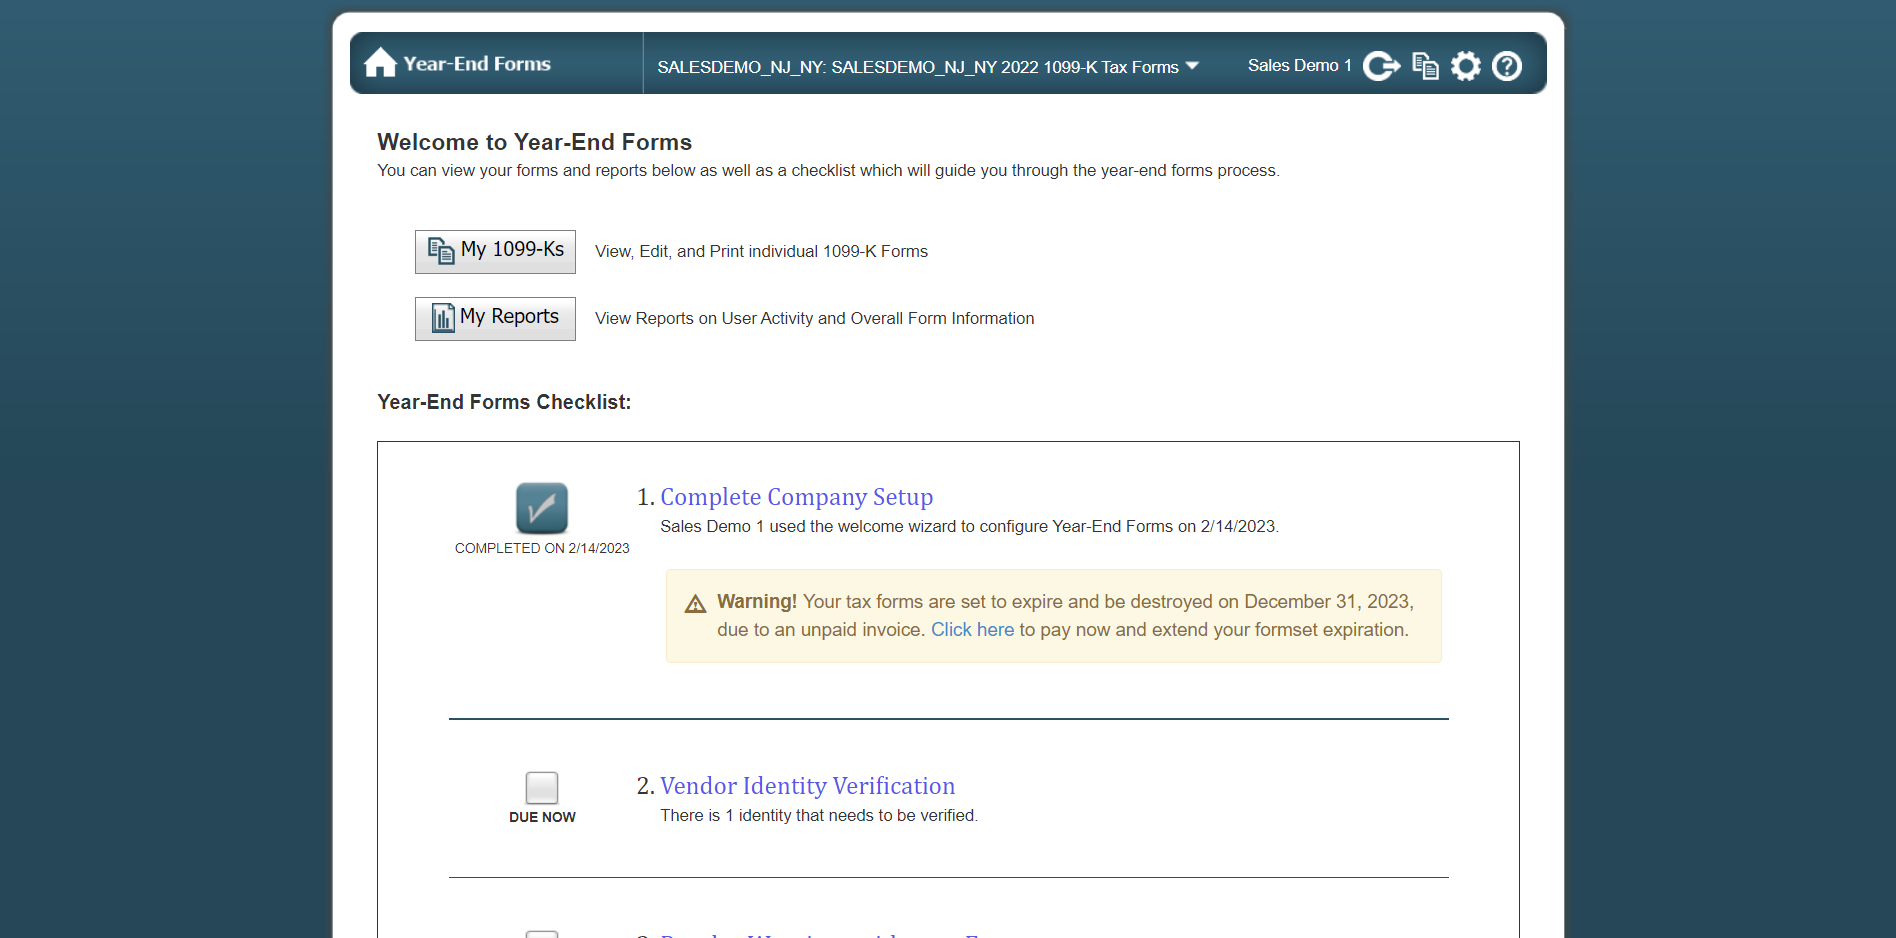Expand the tax forms dropdown arrow
The width and height of the screenshot is (1896, 938).
(x=1192, y=66)
